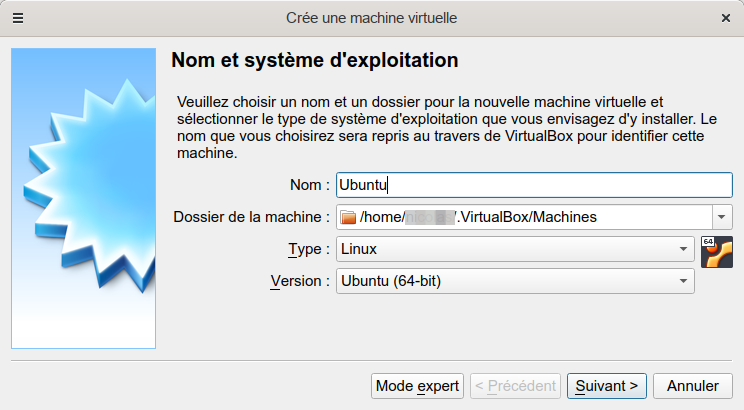Click the folder icon in machine folder field

[348, 216]
